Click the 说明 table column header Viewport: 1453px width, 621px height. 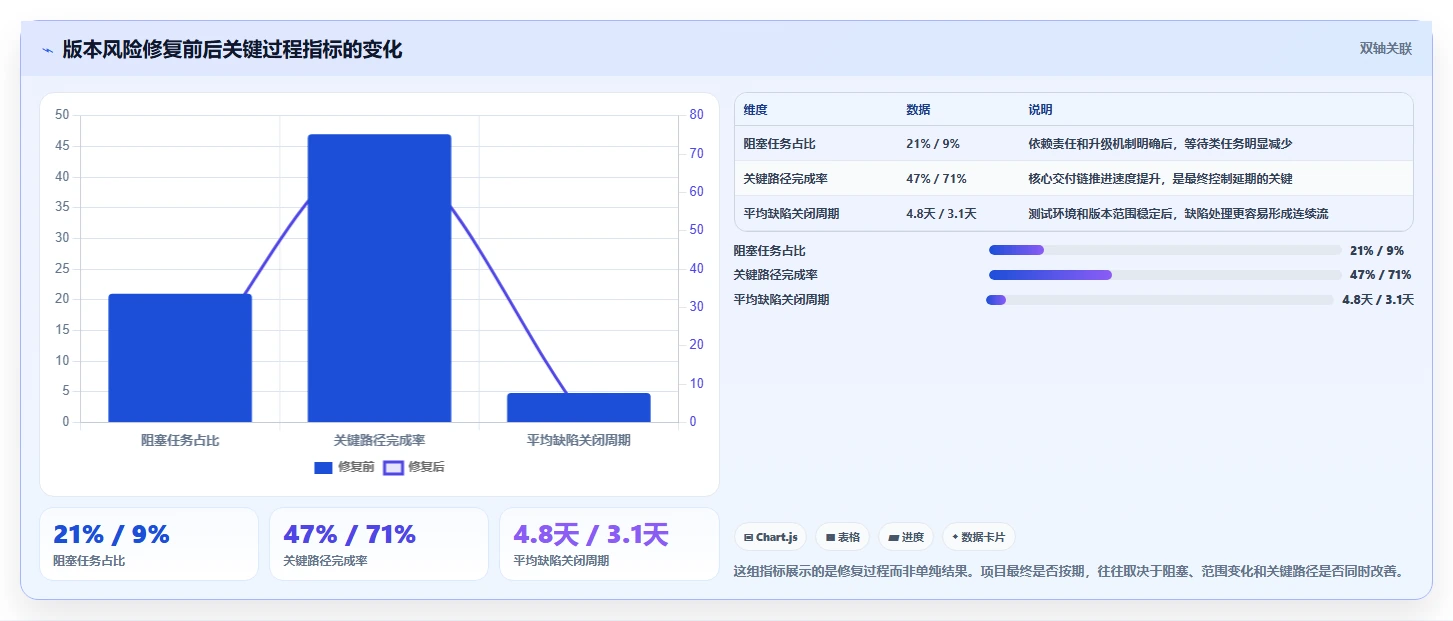tap(1040, 110)
